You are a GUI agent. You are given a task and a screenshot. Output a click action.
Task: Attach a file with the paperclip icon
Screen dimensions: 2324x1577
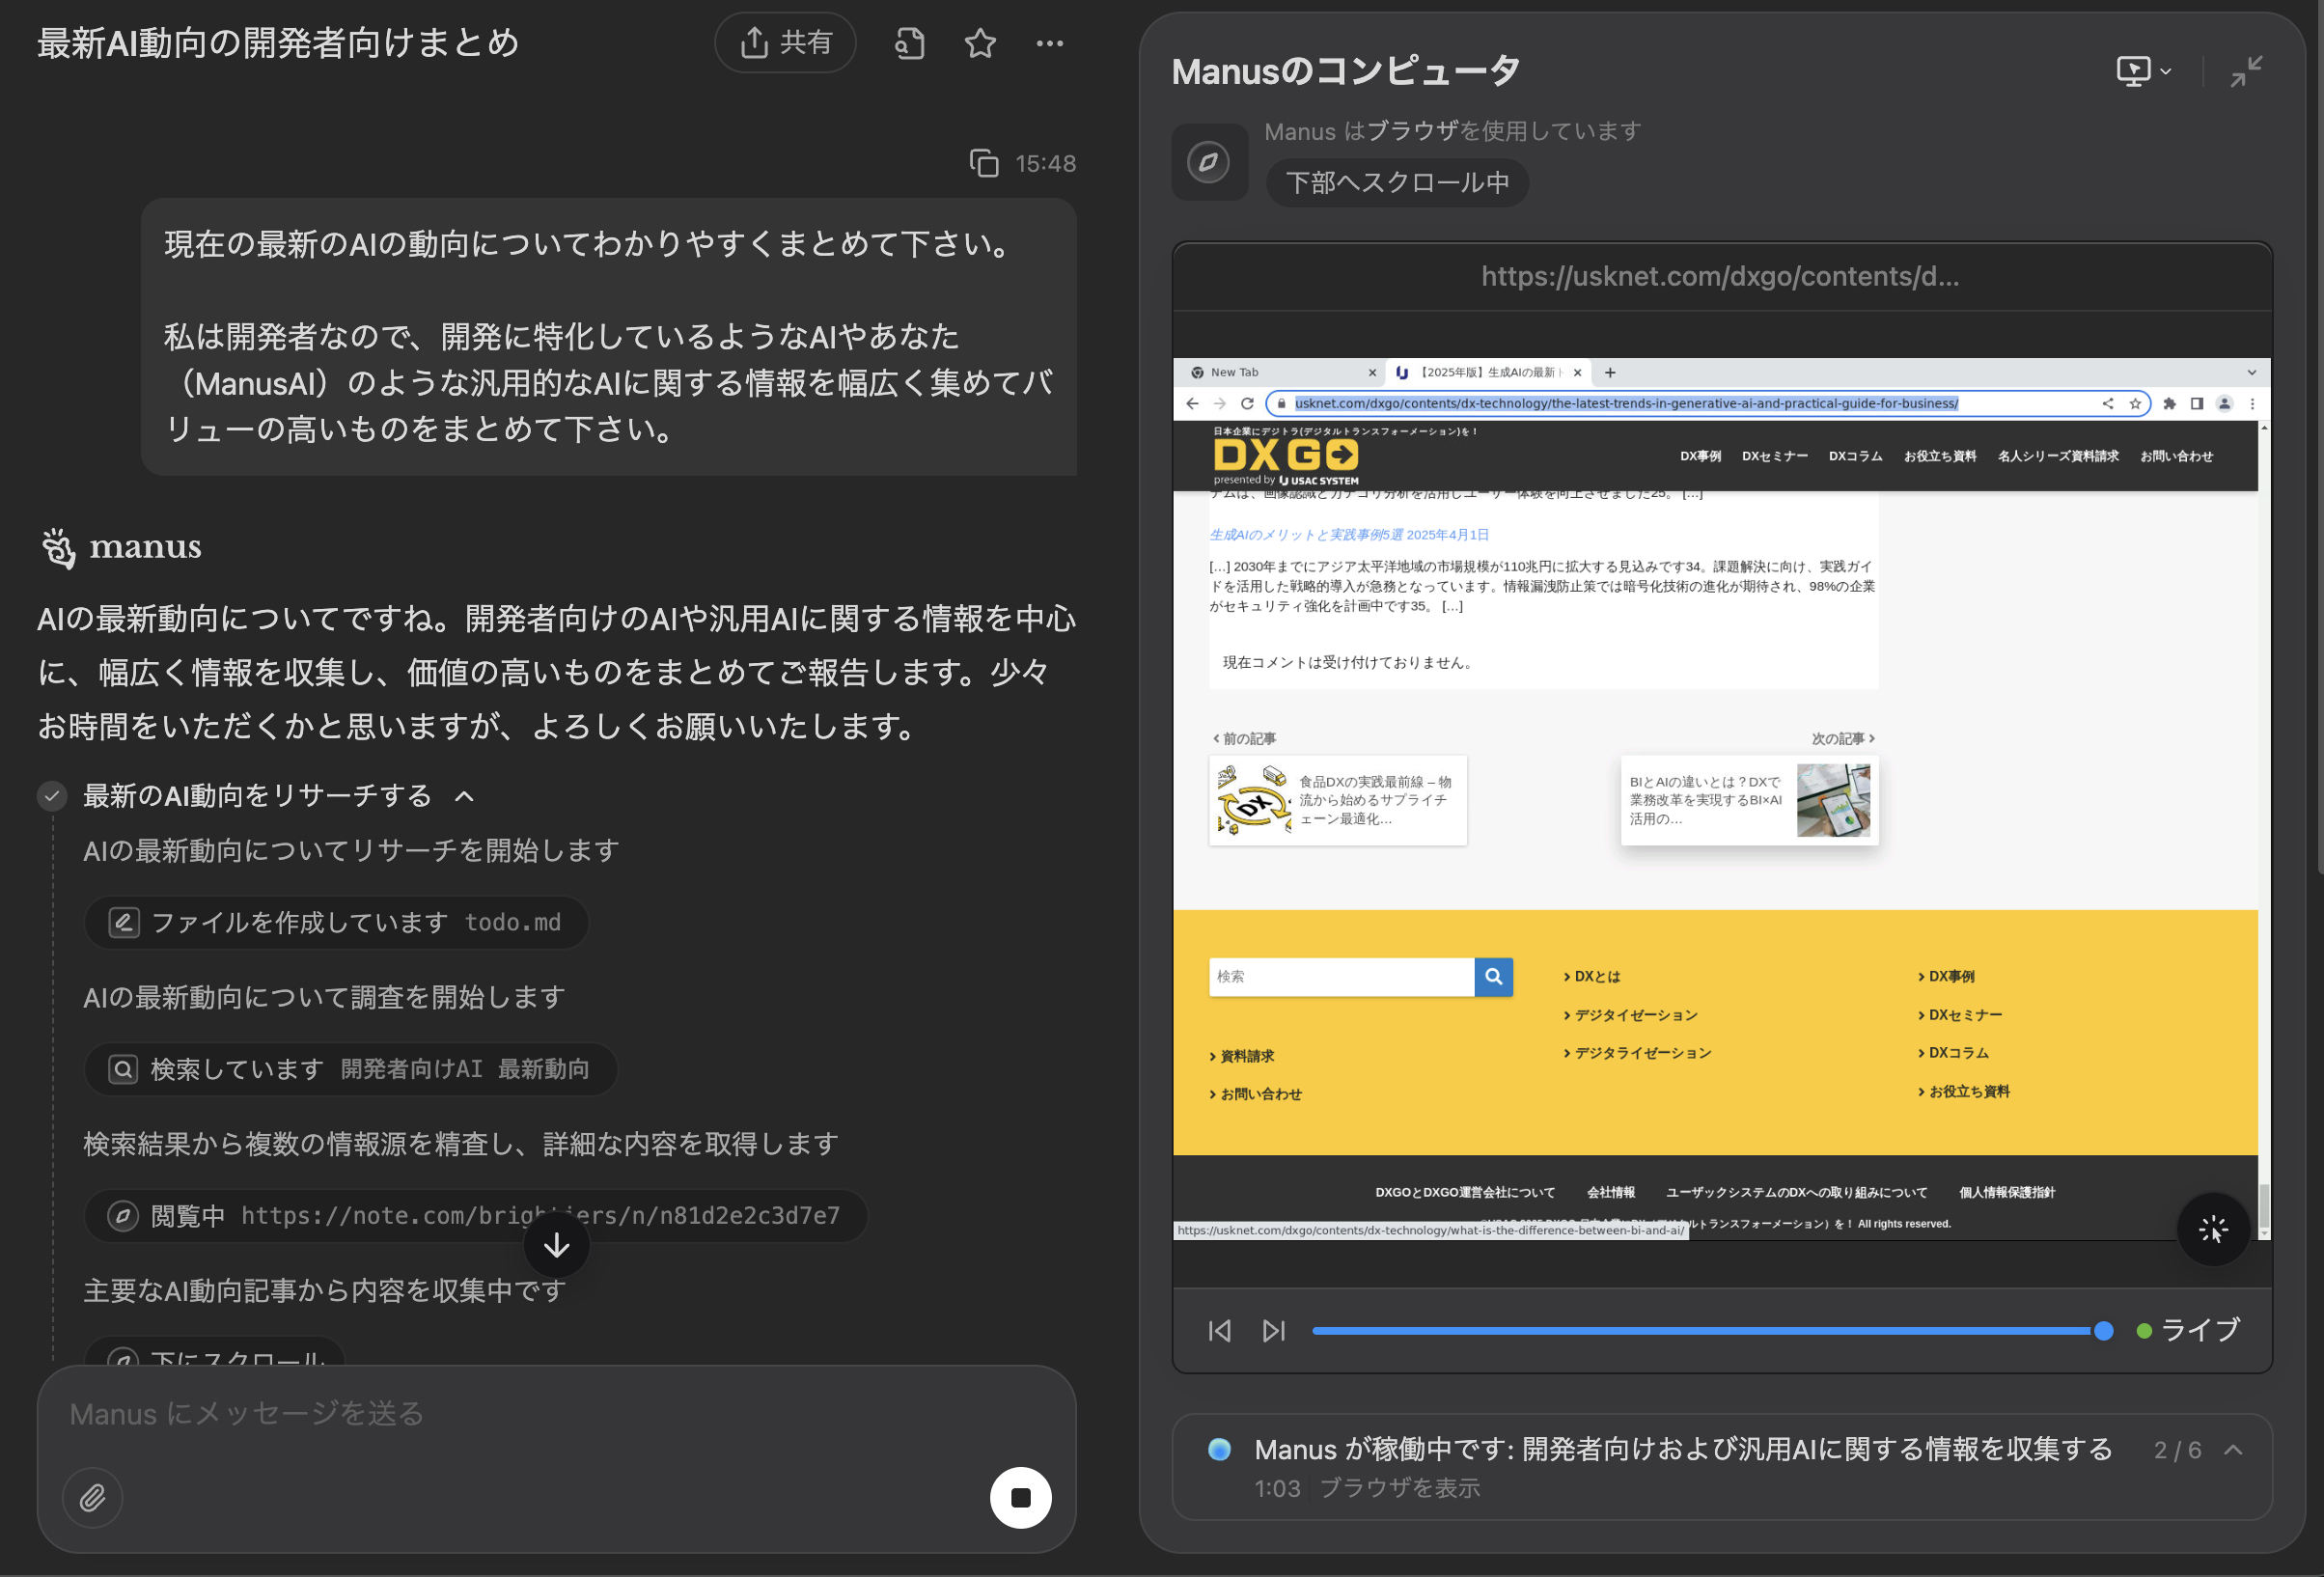(92, 1497)
